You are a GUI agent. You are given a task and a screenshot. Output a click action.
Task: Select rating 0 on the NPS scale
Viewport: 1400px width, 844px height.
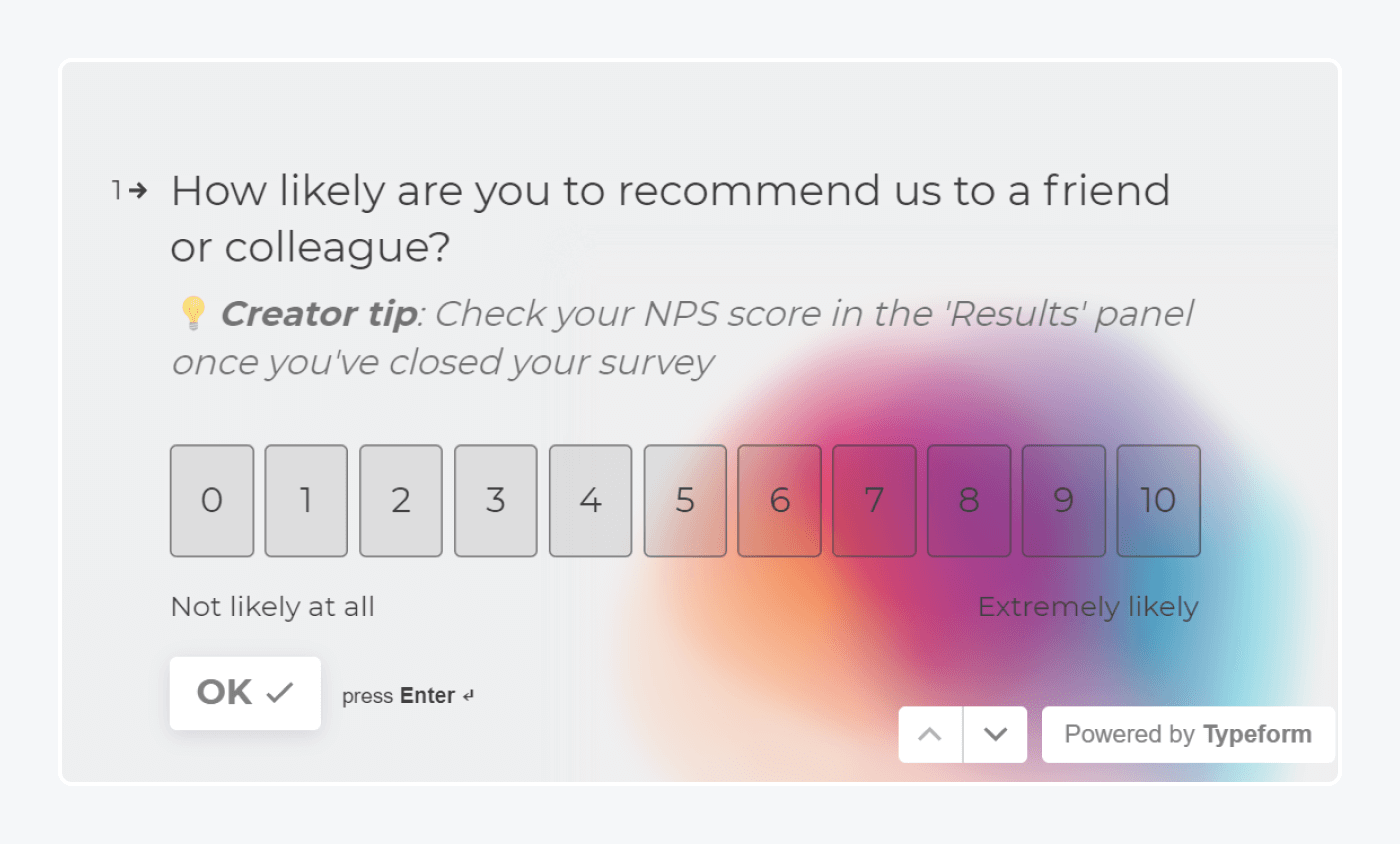tap(211, 500)
